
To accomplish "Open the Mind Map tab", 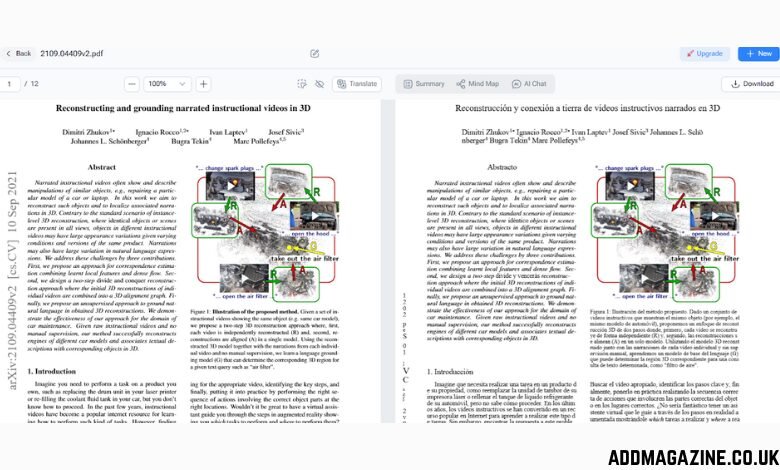I will tap(477, 84).
